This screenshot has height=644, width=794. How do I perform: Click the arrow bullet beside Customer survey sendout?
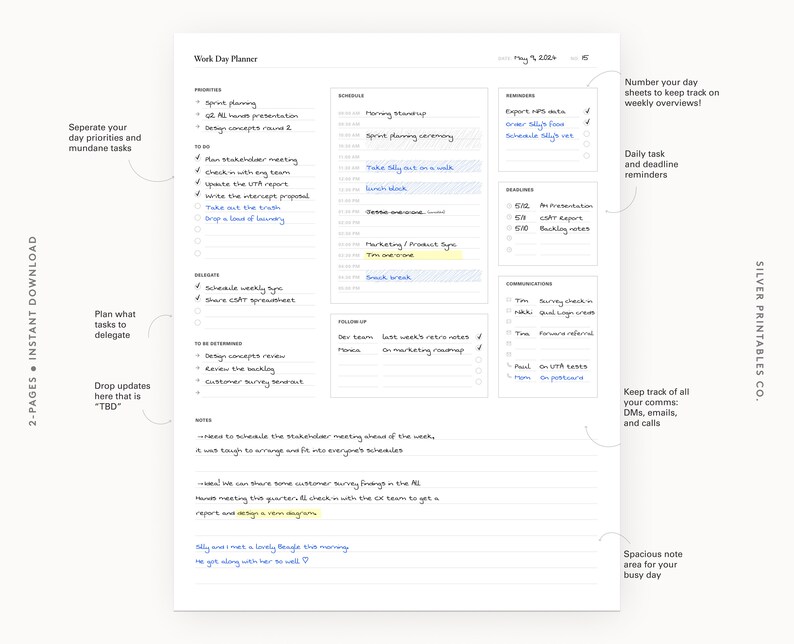tap(197, 381)
